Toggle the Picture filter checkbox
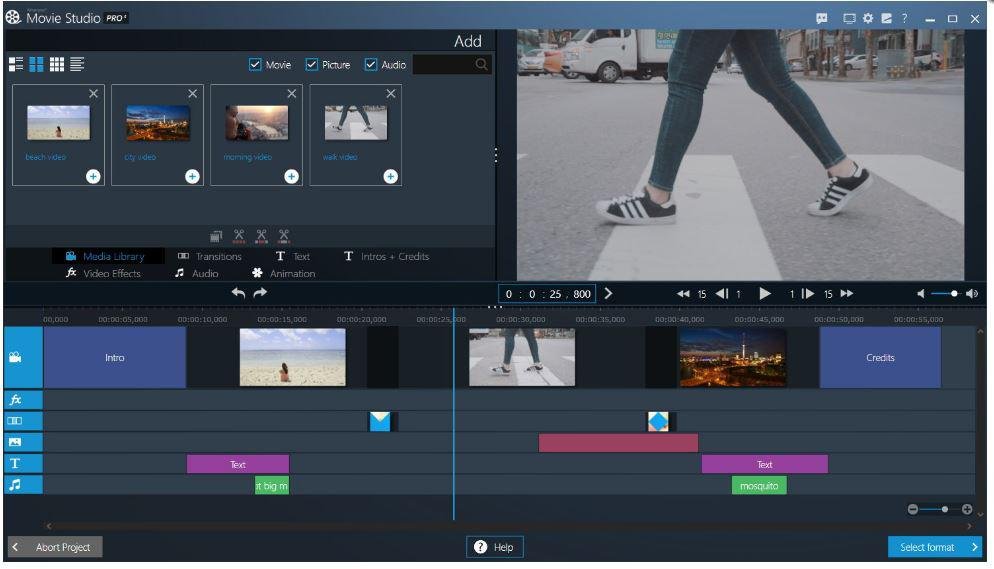 [312, 65]
